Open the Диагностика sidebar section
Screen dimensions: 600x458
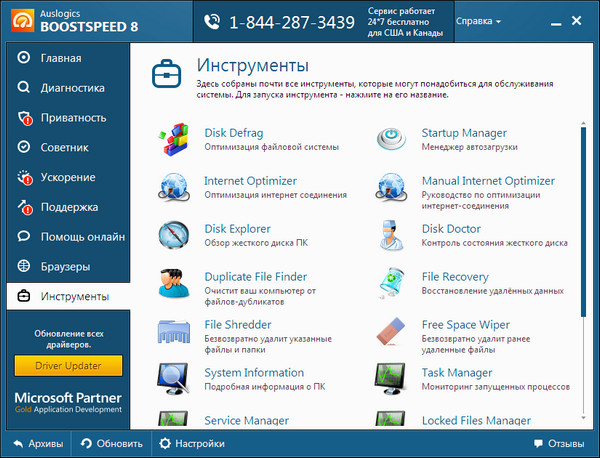click(x=72, y=88)
